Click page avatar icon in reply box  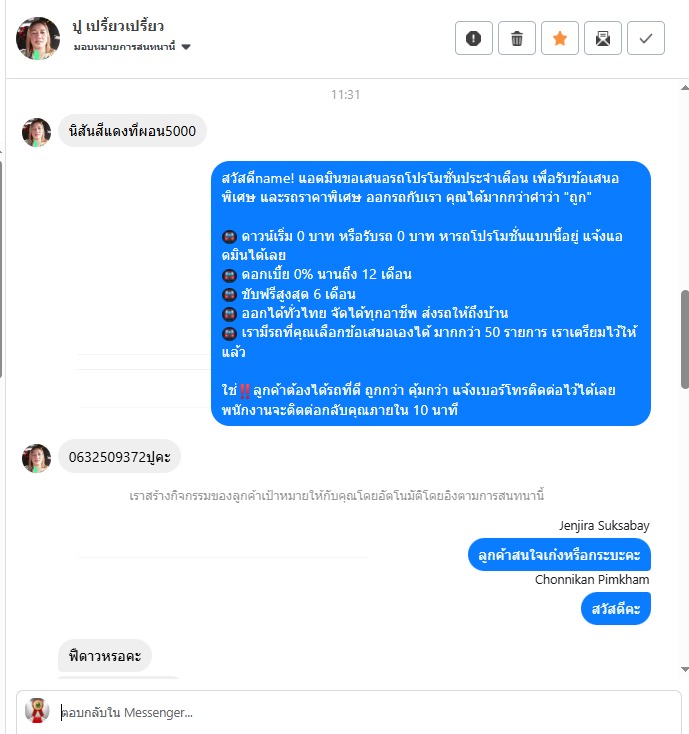pyautogui.click(x=37, y=711)
